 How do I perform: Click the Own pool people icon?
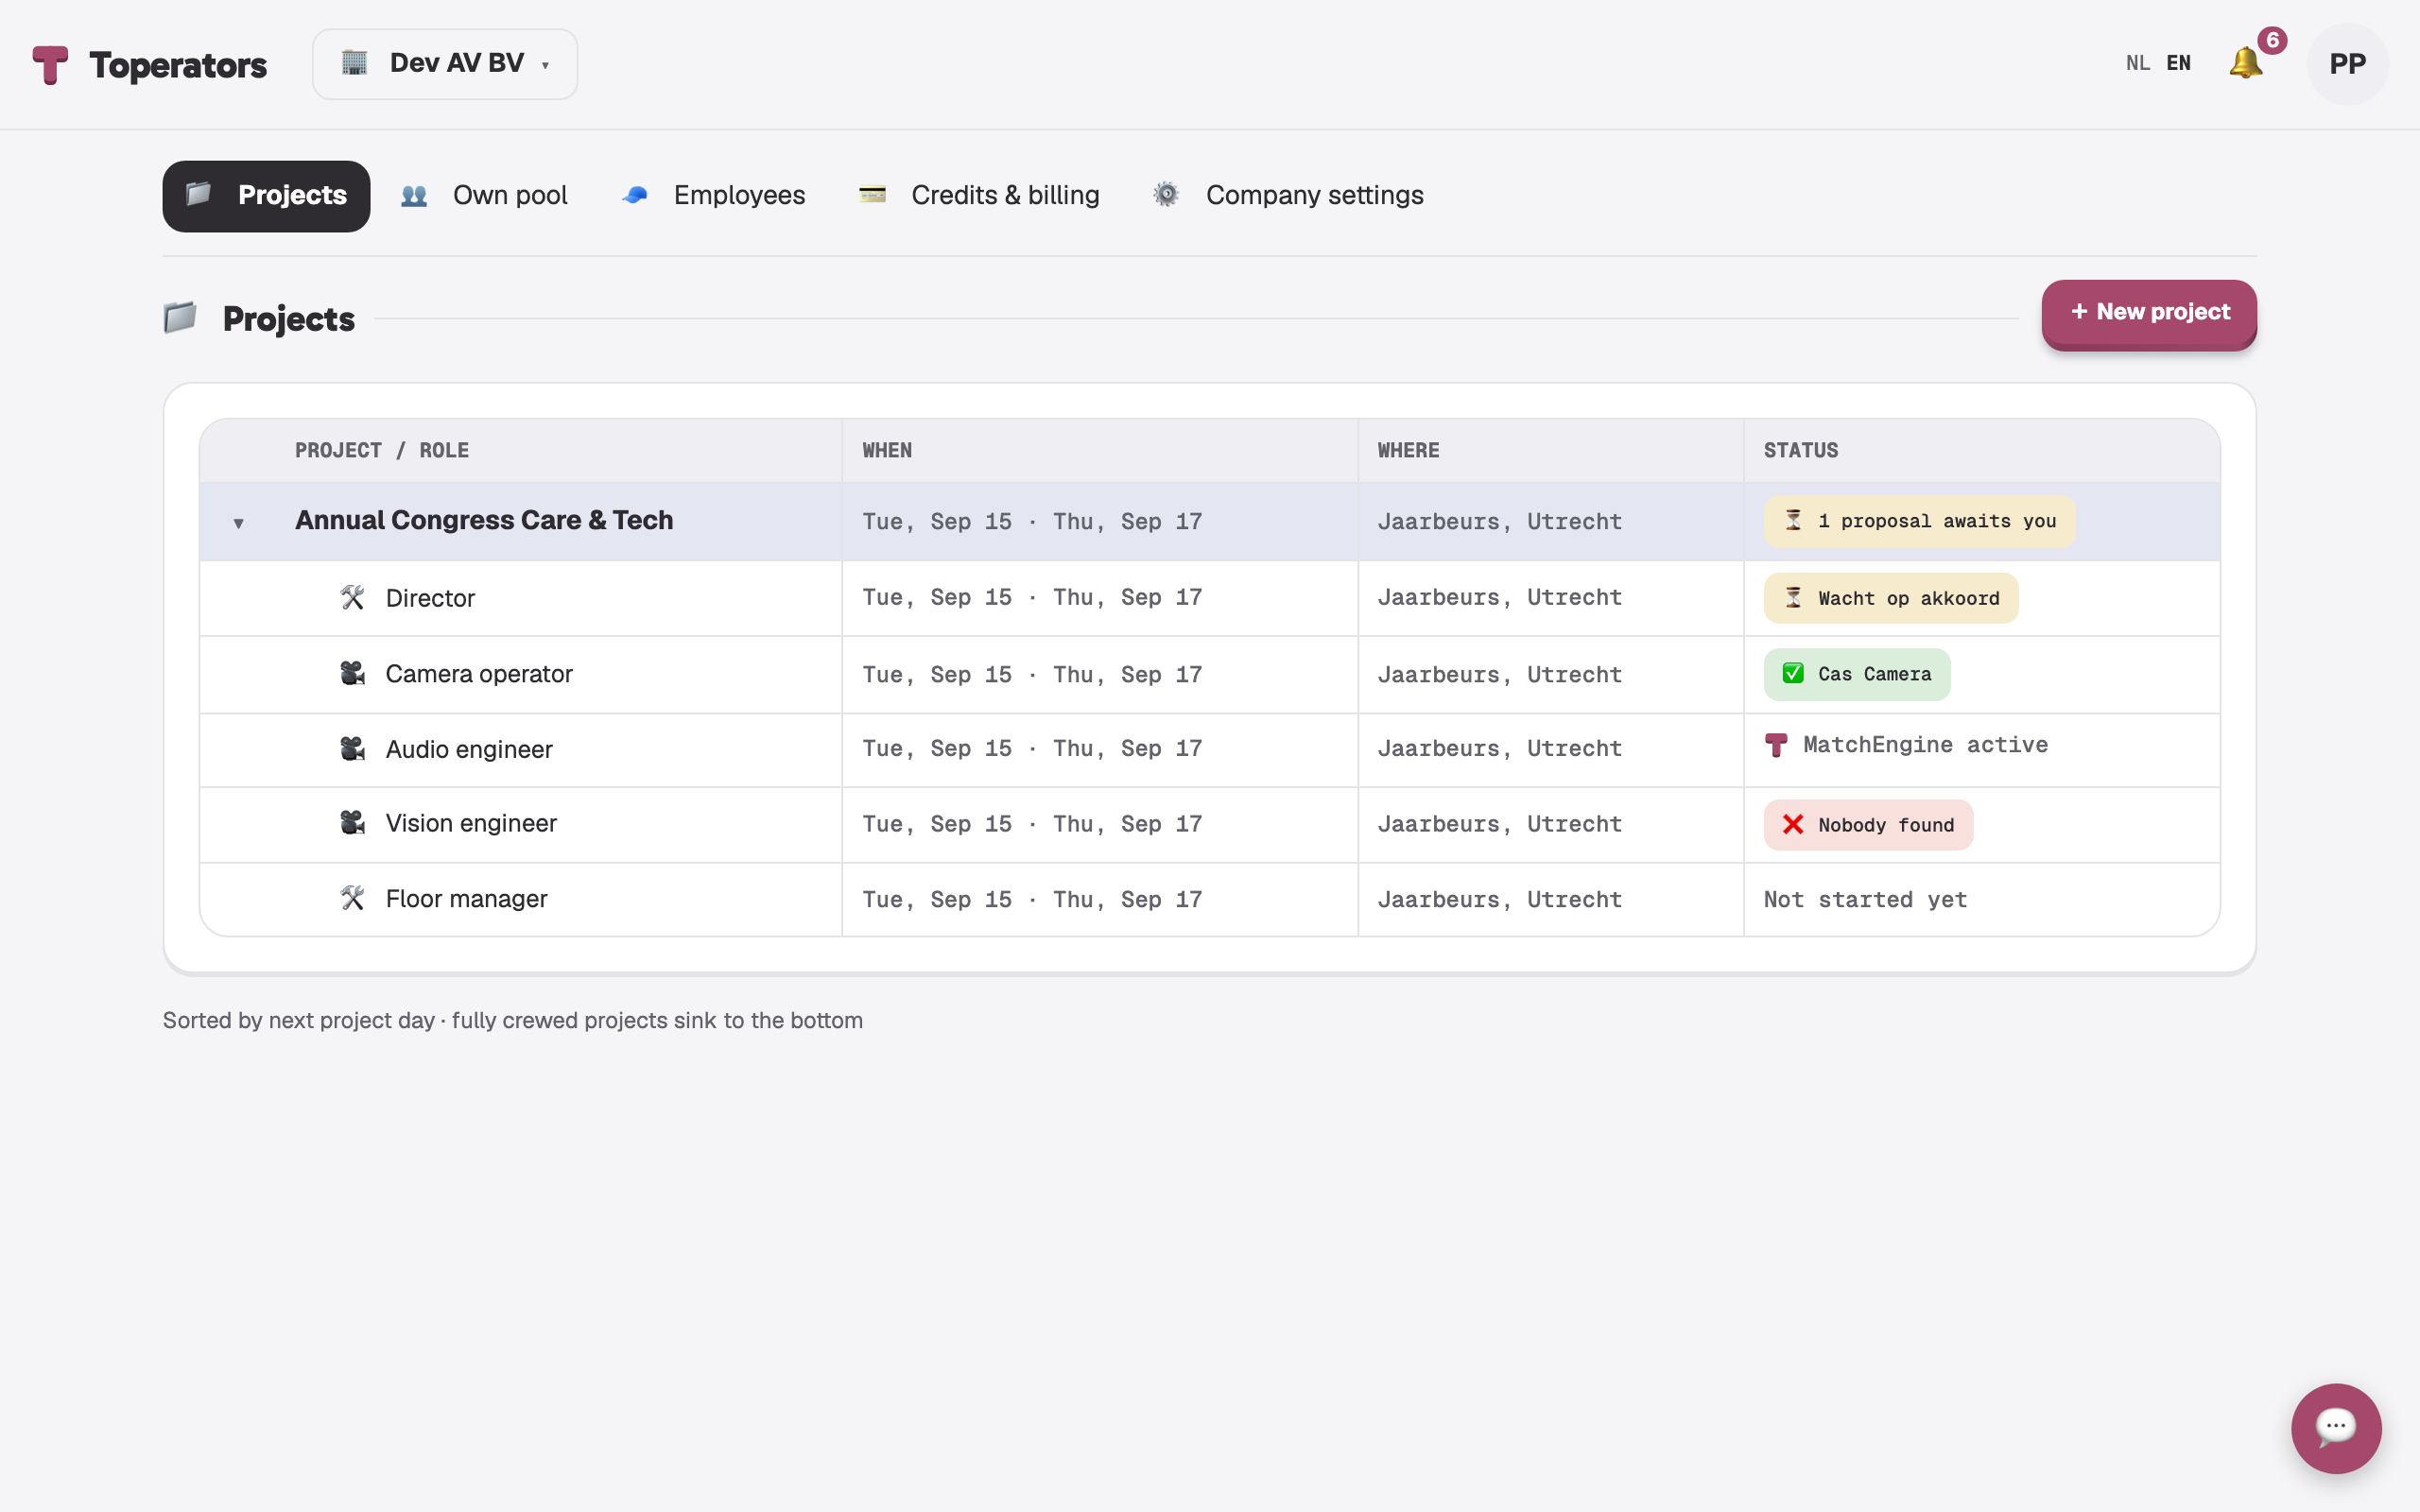click(x=414, y=195)
